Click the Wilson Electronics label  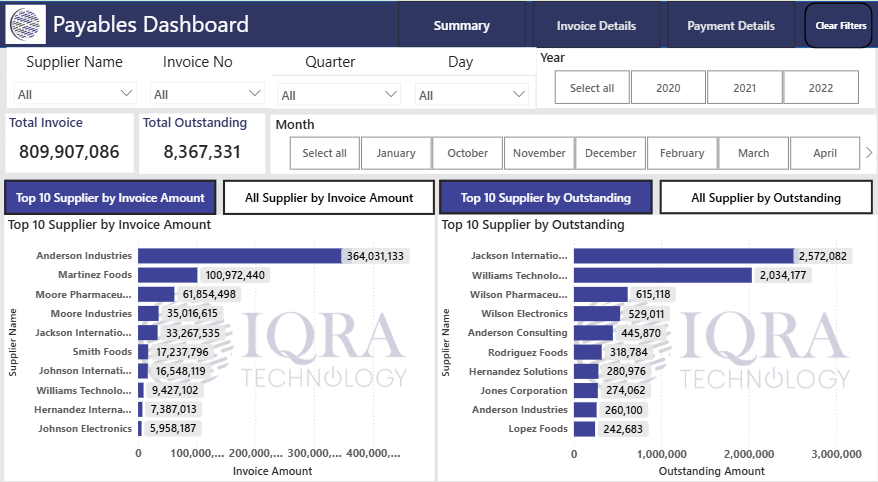click(525, 313)
